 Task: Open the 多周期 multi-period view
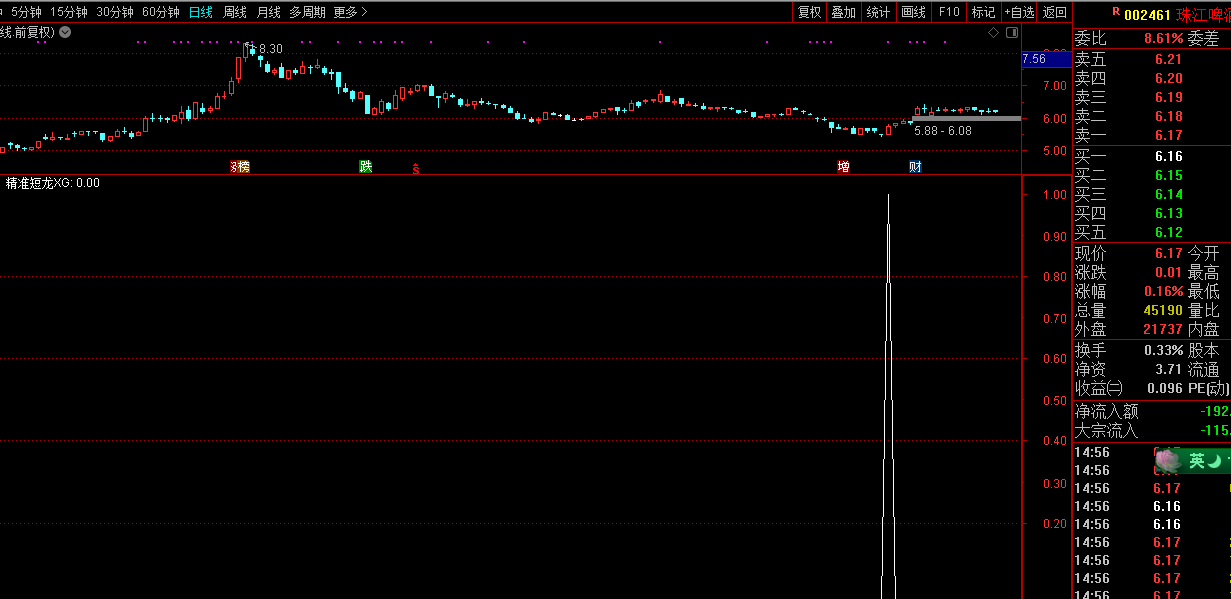click(x=307, y=12)
